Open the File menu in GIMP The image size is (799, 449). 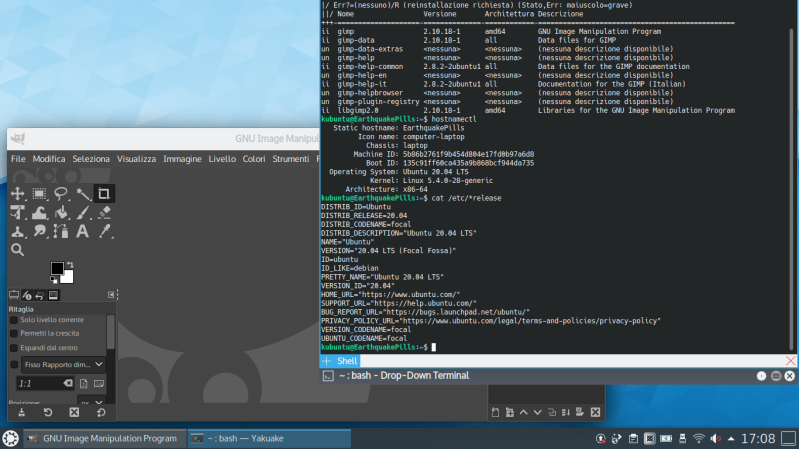click(x=18, y=159)
